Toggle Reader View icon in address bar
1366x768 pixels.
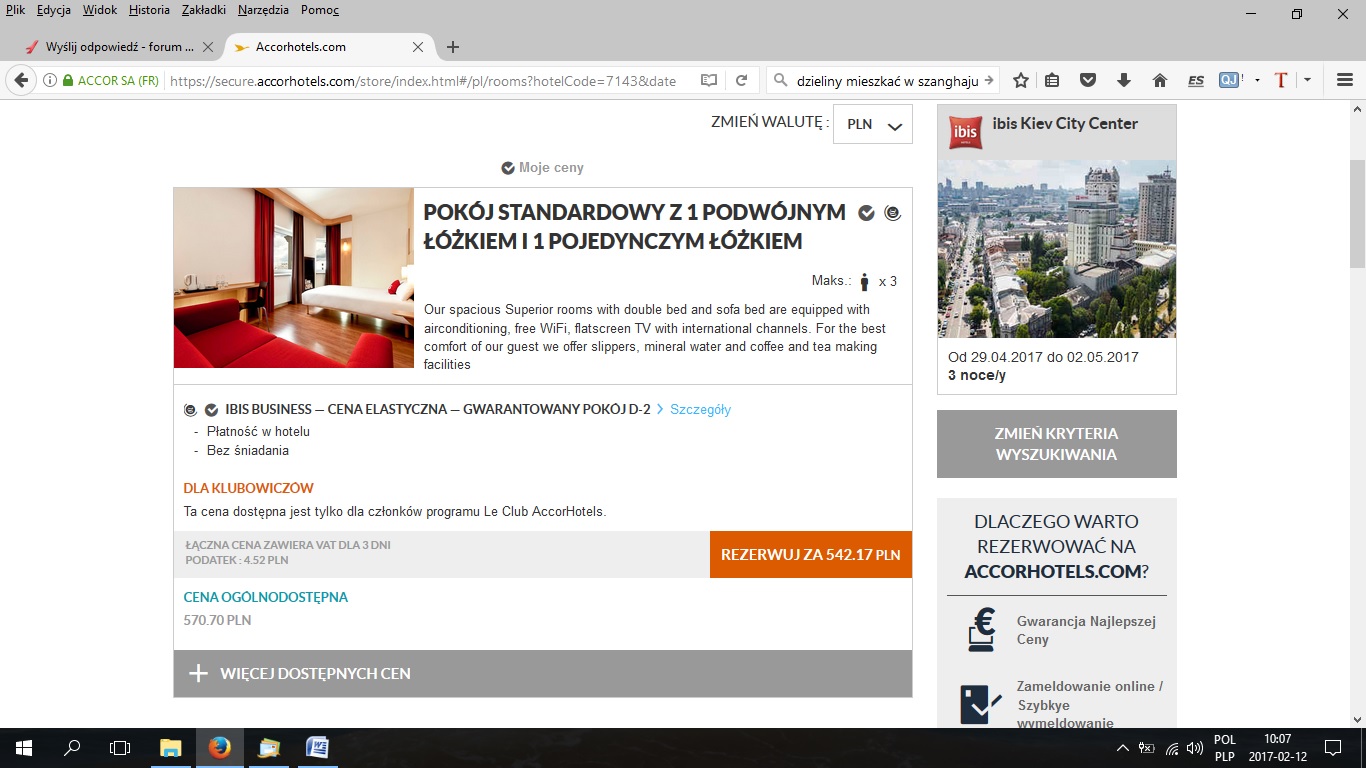pyautogui.click(x=709, y=81)
